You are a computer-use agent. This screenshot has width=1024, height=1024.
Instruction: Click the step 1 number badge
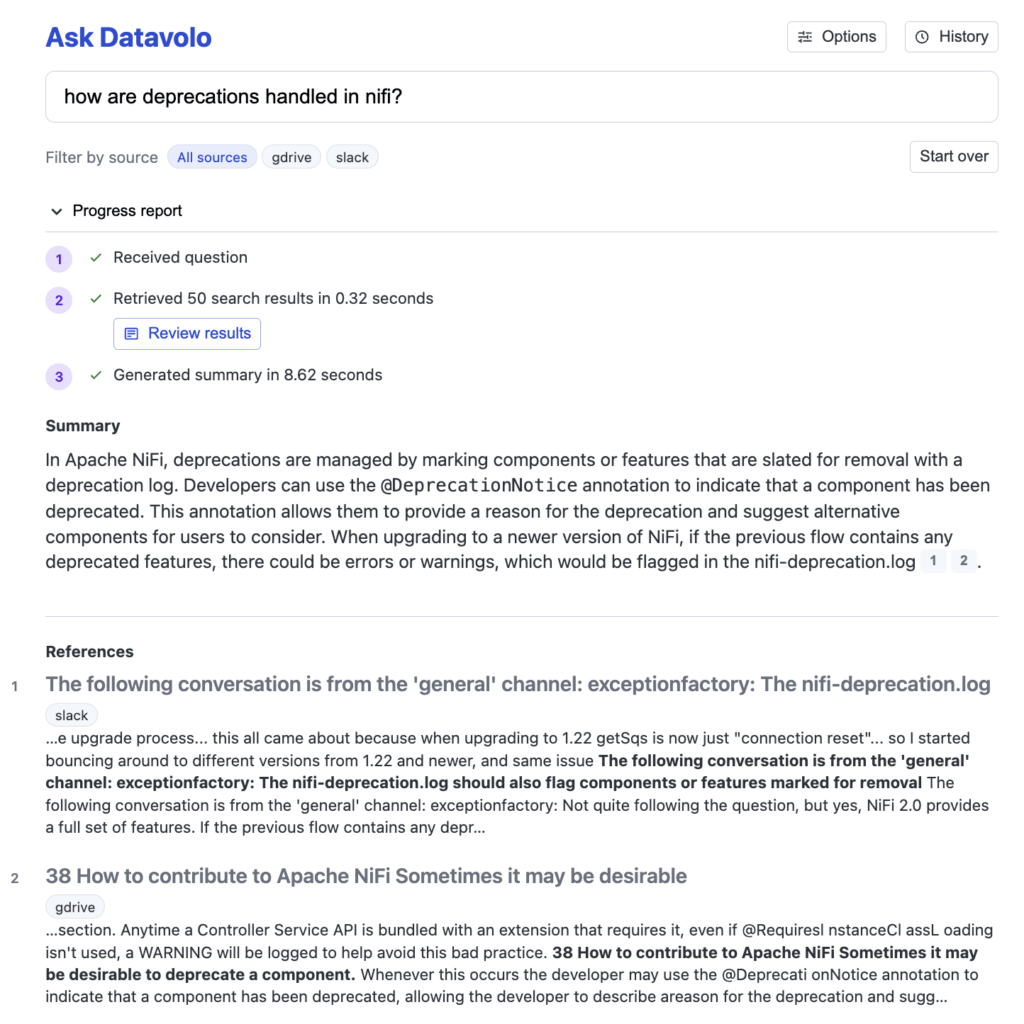59,259
